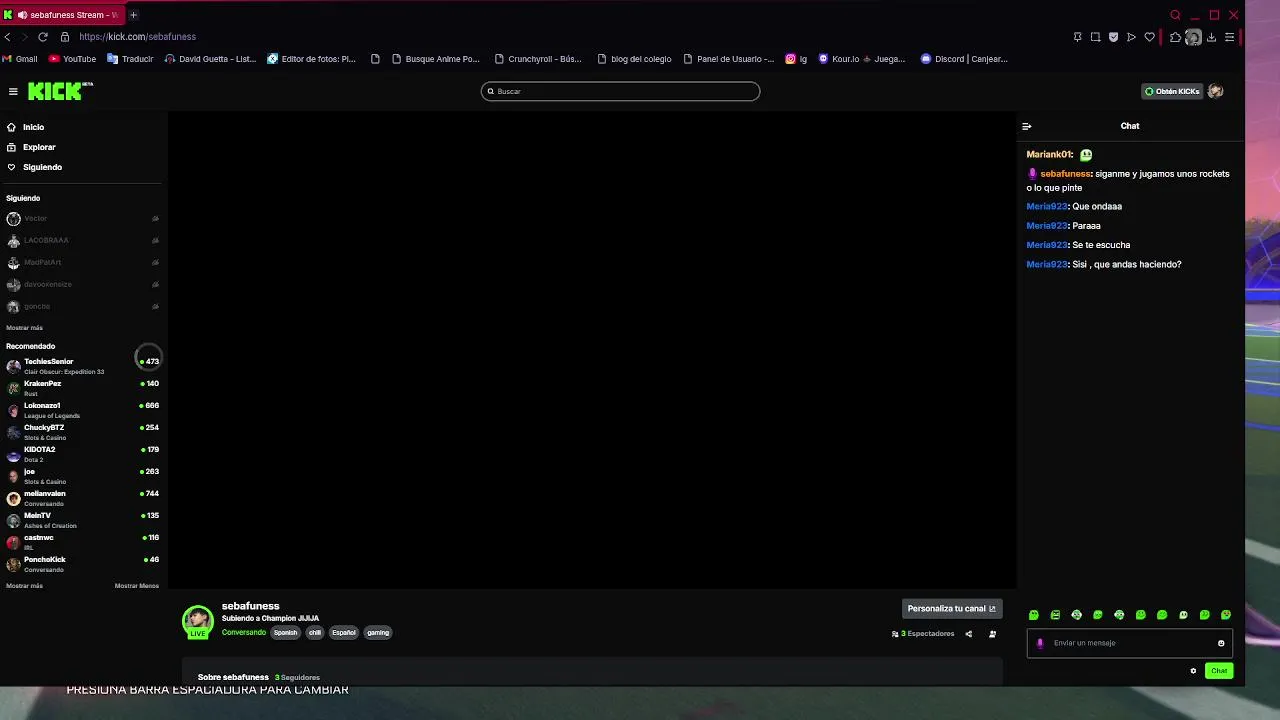The height and width of the screenshot is (720, 1280).
Task: Insert the first green emote in chat bar
Action: coord(1034,615)
